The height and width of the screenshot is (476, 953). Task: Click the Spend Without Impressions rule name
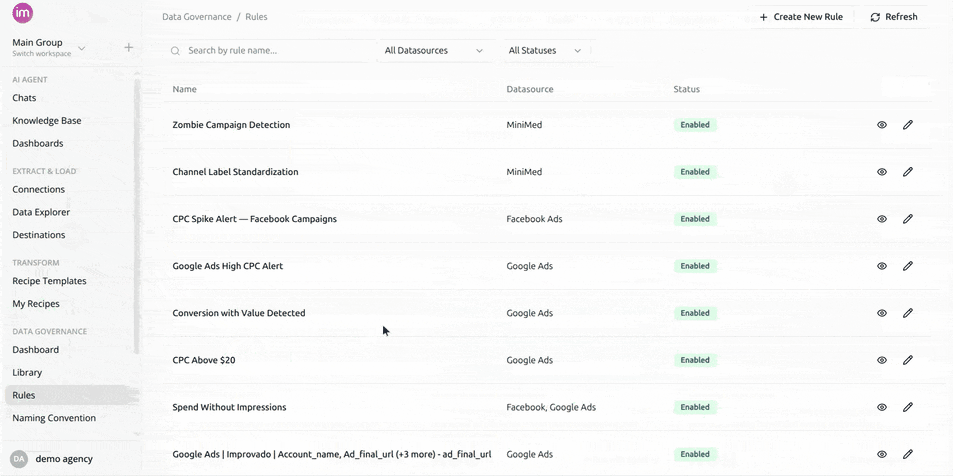[x=229, y=407]
